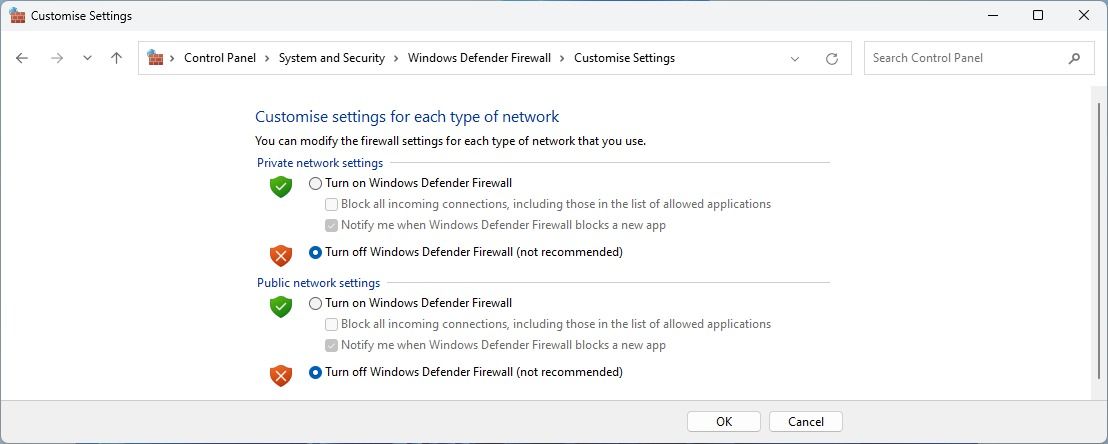Expand the address bar history dropdown

click(x=795, y=59)
